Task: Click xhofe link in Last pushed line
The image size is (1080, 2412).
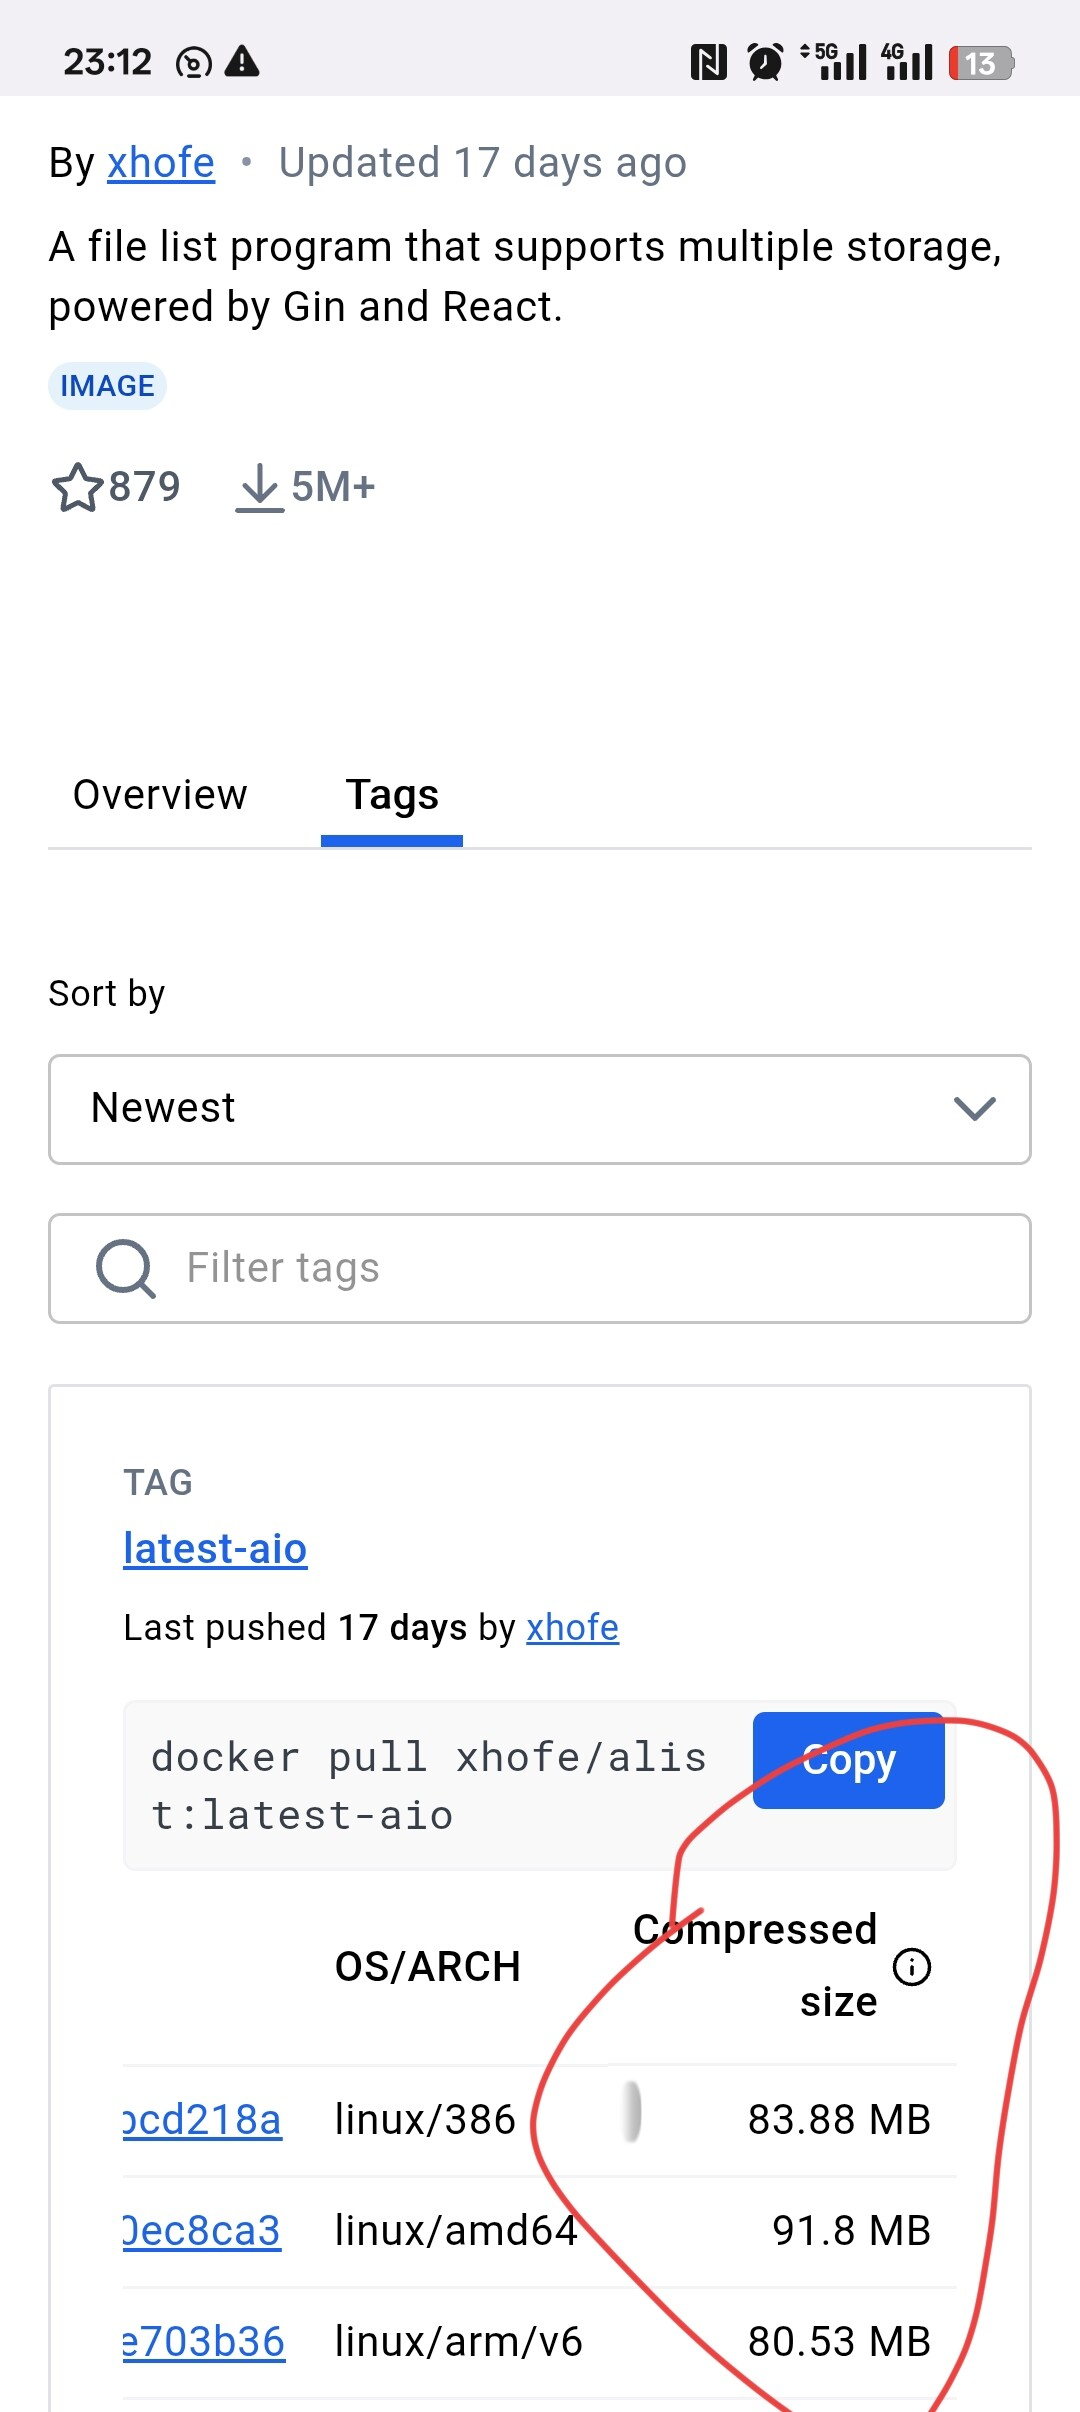Action: [x=572, y=1628]
